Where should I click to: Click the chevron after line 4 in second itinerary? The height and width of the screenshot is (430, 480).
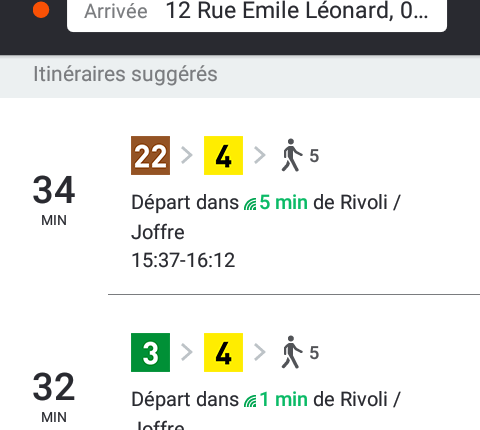260,352
